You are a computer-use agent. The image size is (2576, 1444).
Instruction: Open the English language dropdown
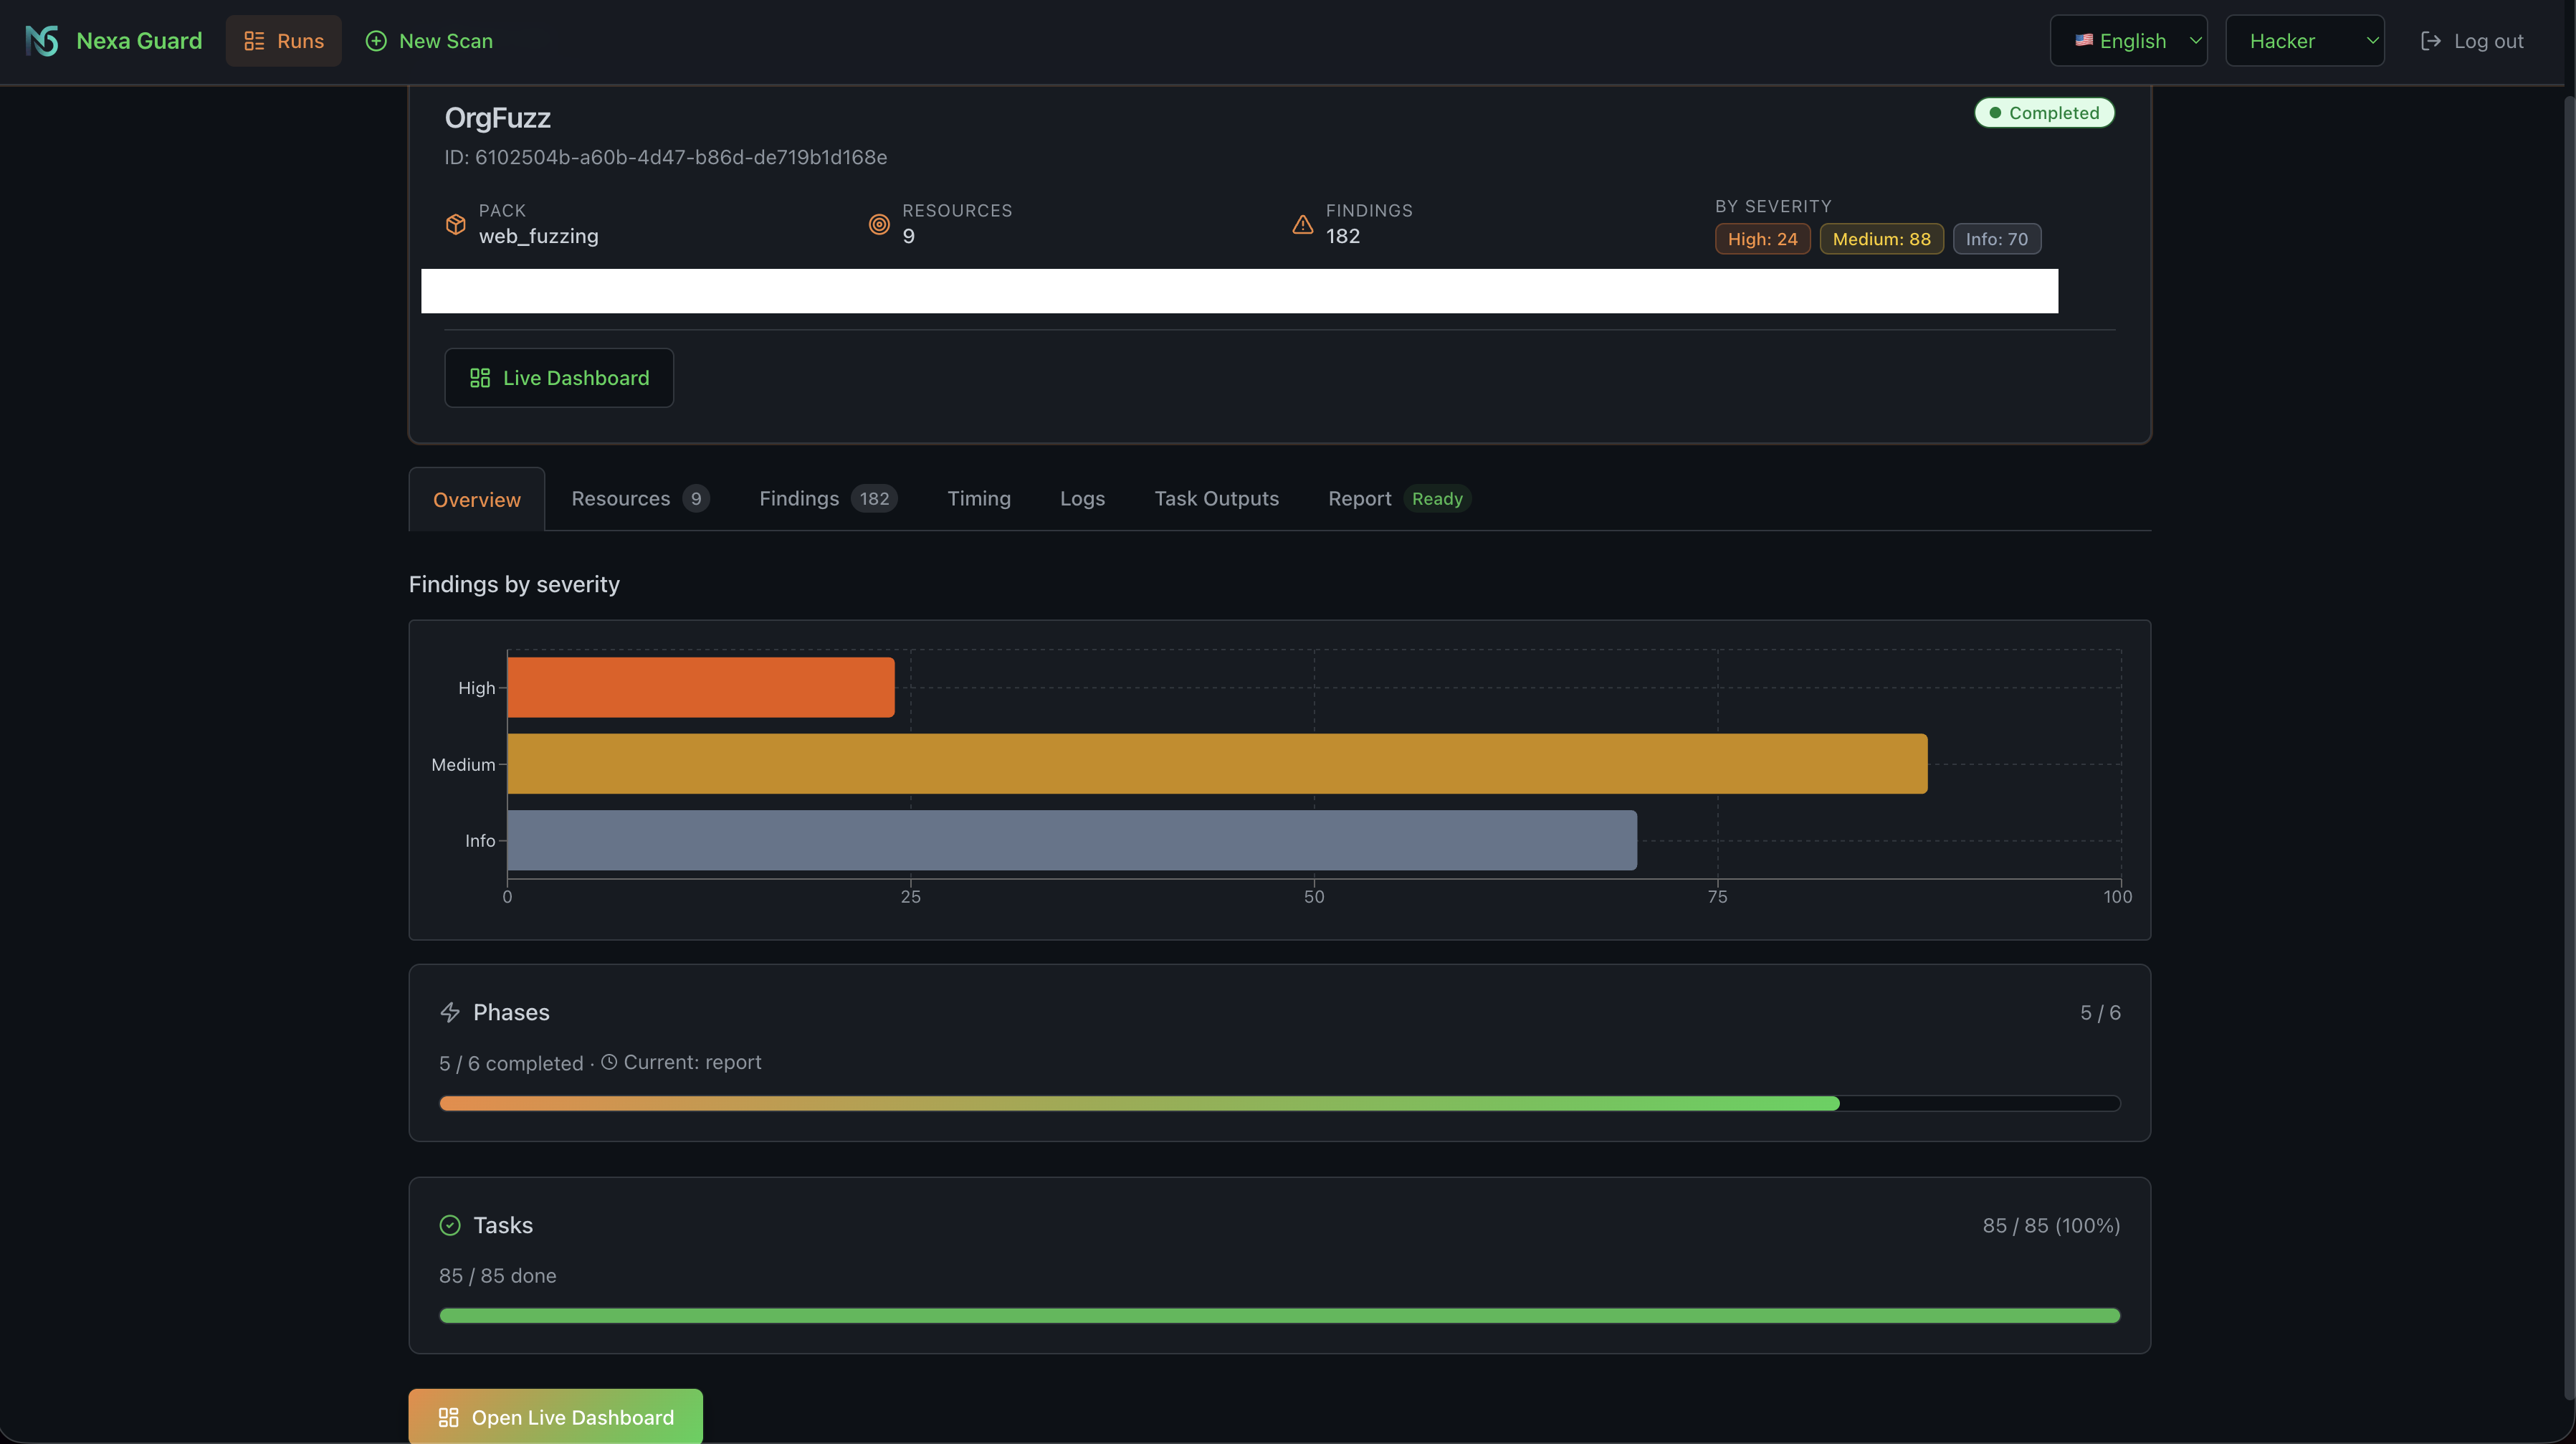[x=2128, y=41]
